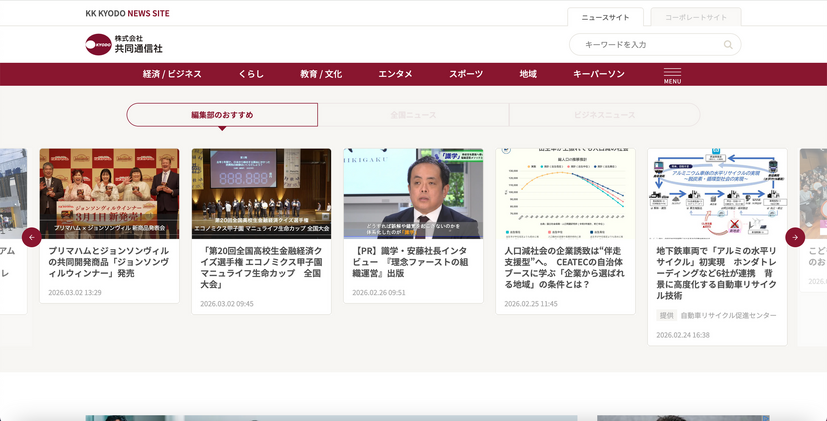This screenshot has height=421, width=827.
Task: Click the Kyodo News logo
Action: click(124, 44)
